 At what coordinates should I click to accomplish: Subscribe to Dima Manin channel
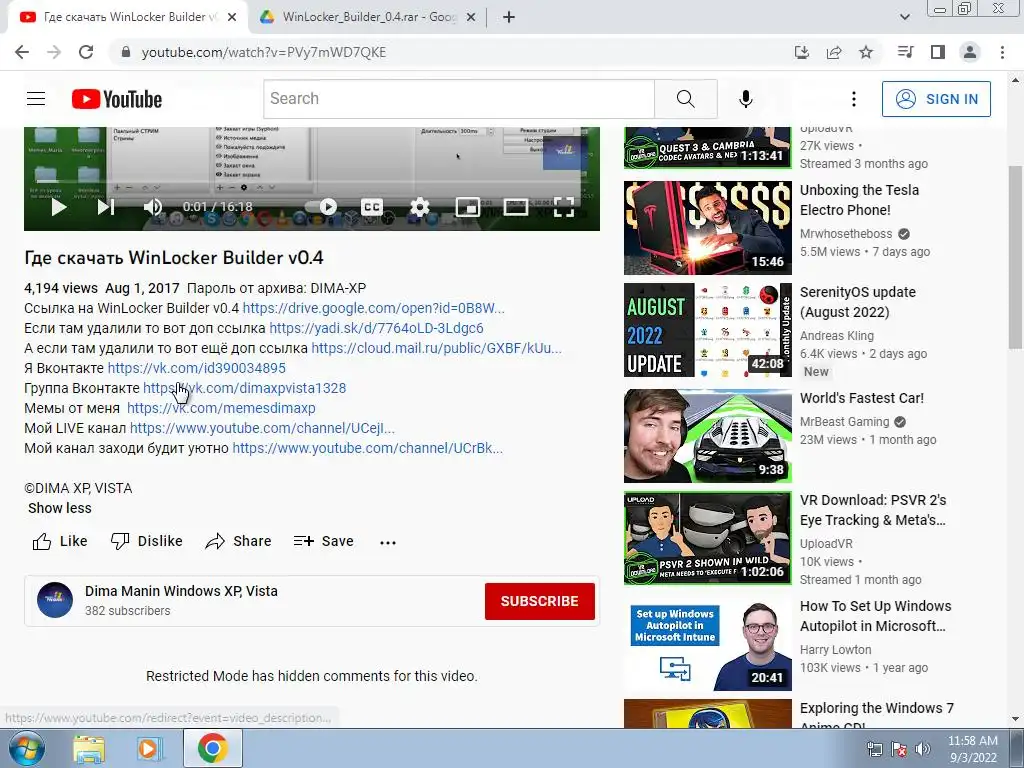point(539,601)
